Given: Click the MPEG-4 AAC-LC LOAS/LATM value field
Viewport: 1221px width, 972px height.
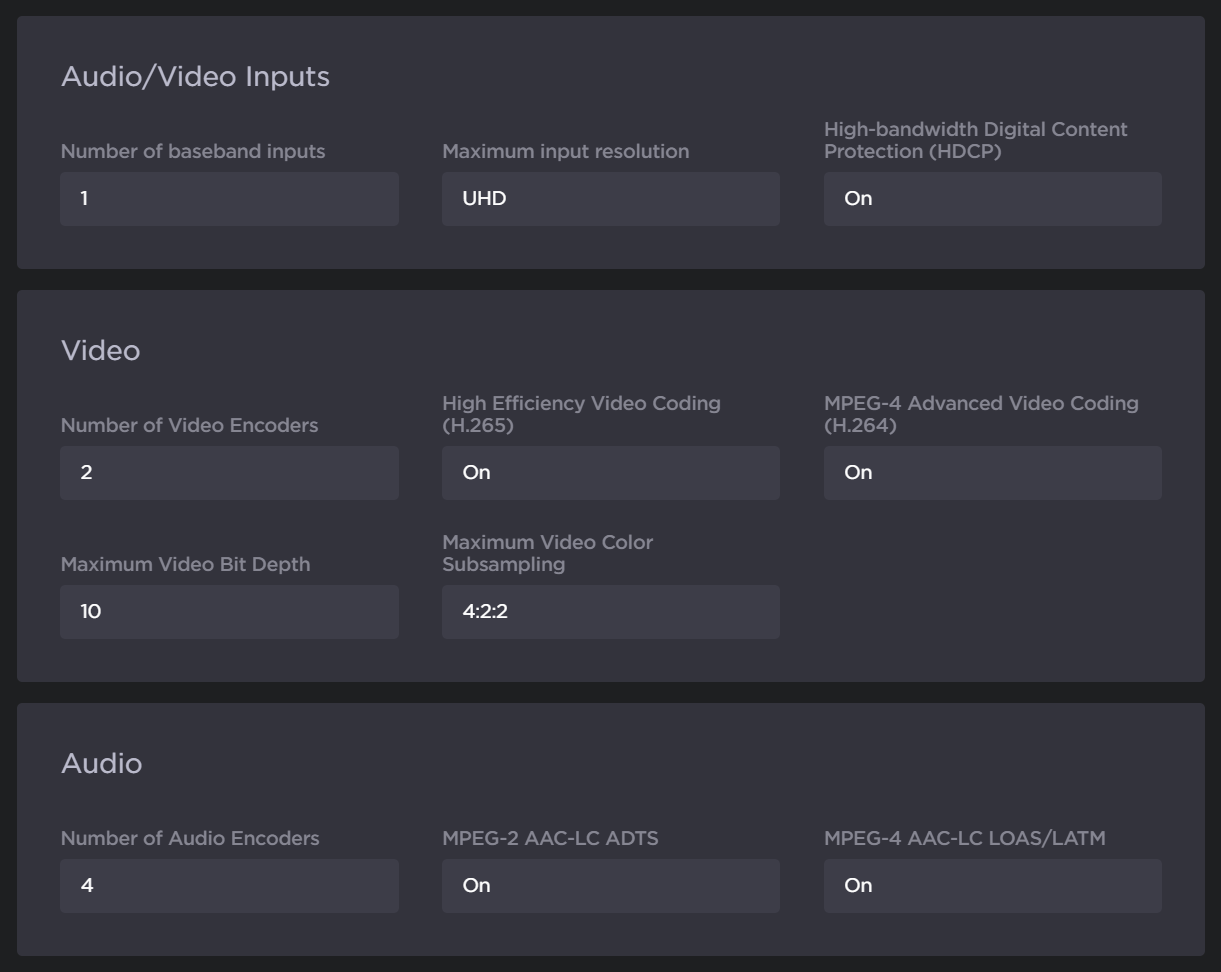Looking at the screenshot, I should click(992, 886).
